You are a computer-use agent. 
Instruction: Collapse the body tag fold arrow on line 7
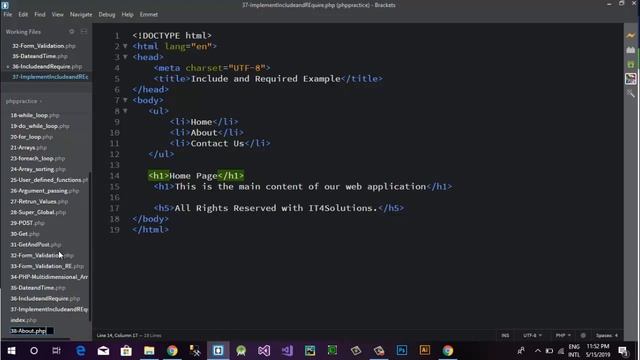tap(125, 100)
